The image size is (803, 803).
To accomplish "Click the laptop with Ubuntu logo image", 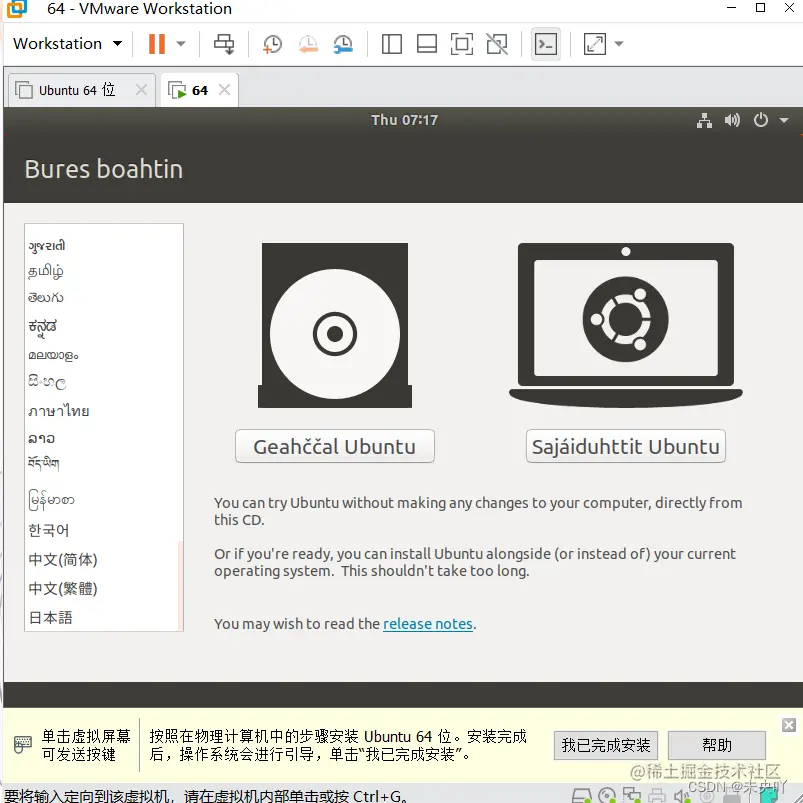I will click(625, 325).
